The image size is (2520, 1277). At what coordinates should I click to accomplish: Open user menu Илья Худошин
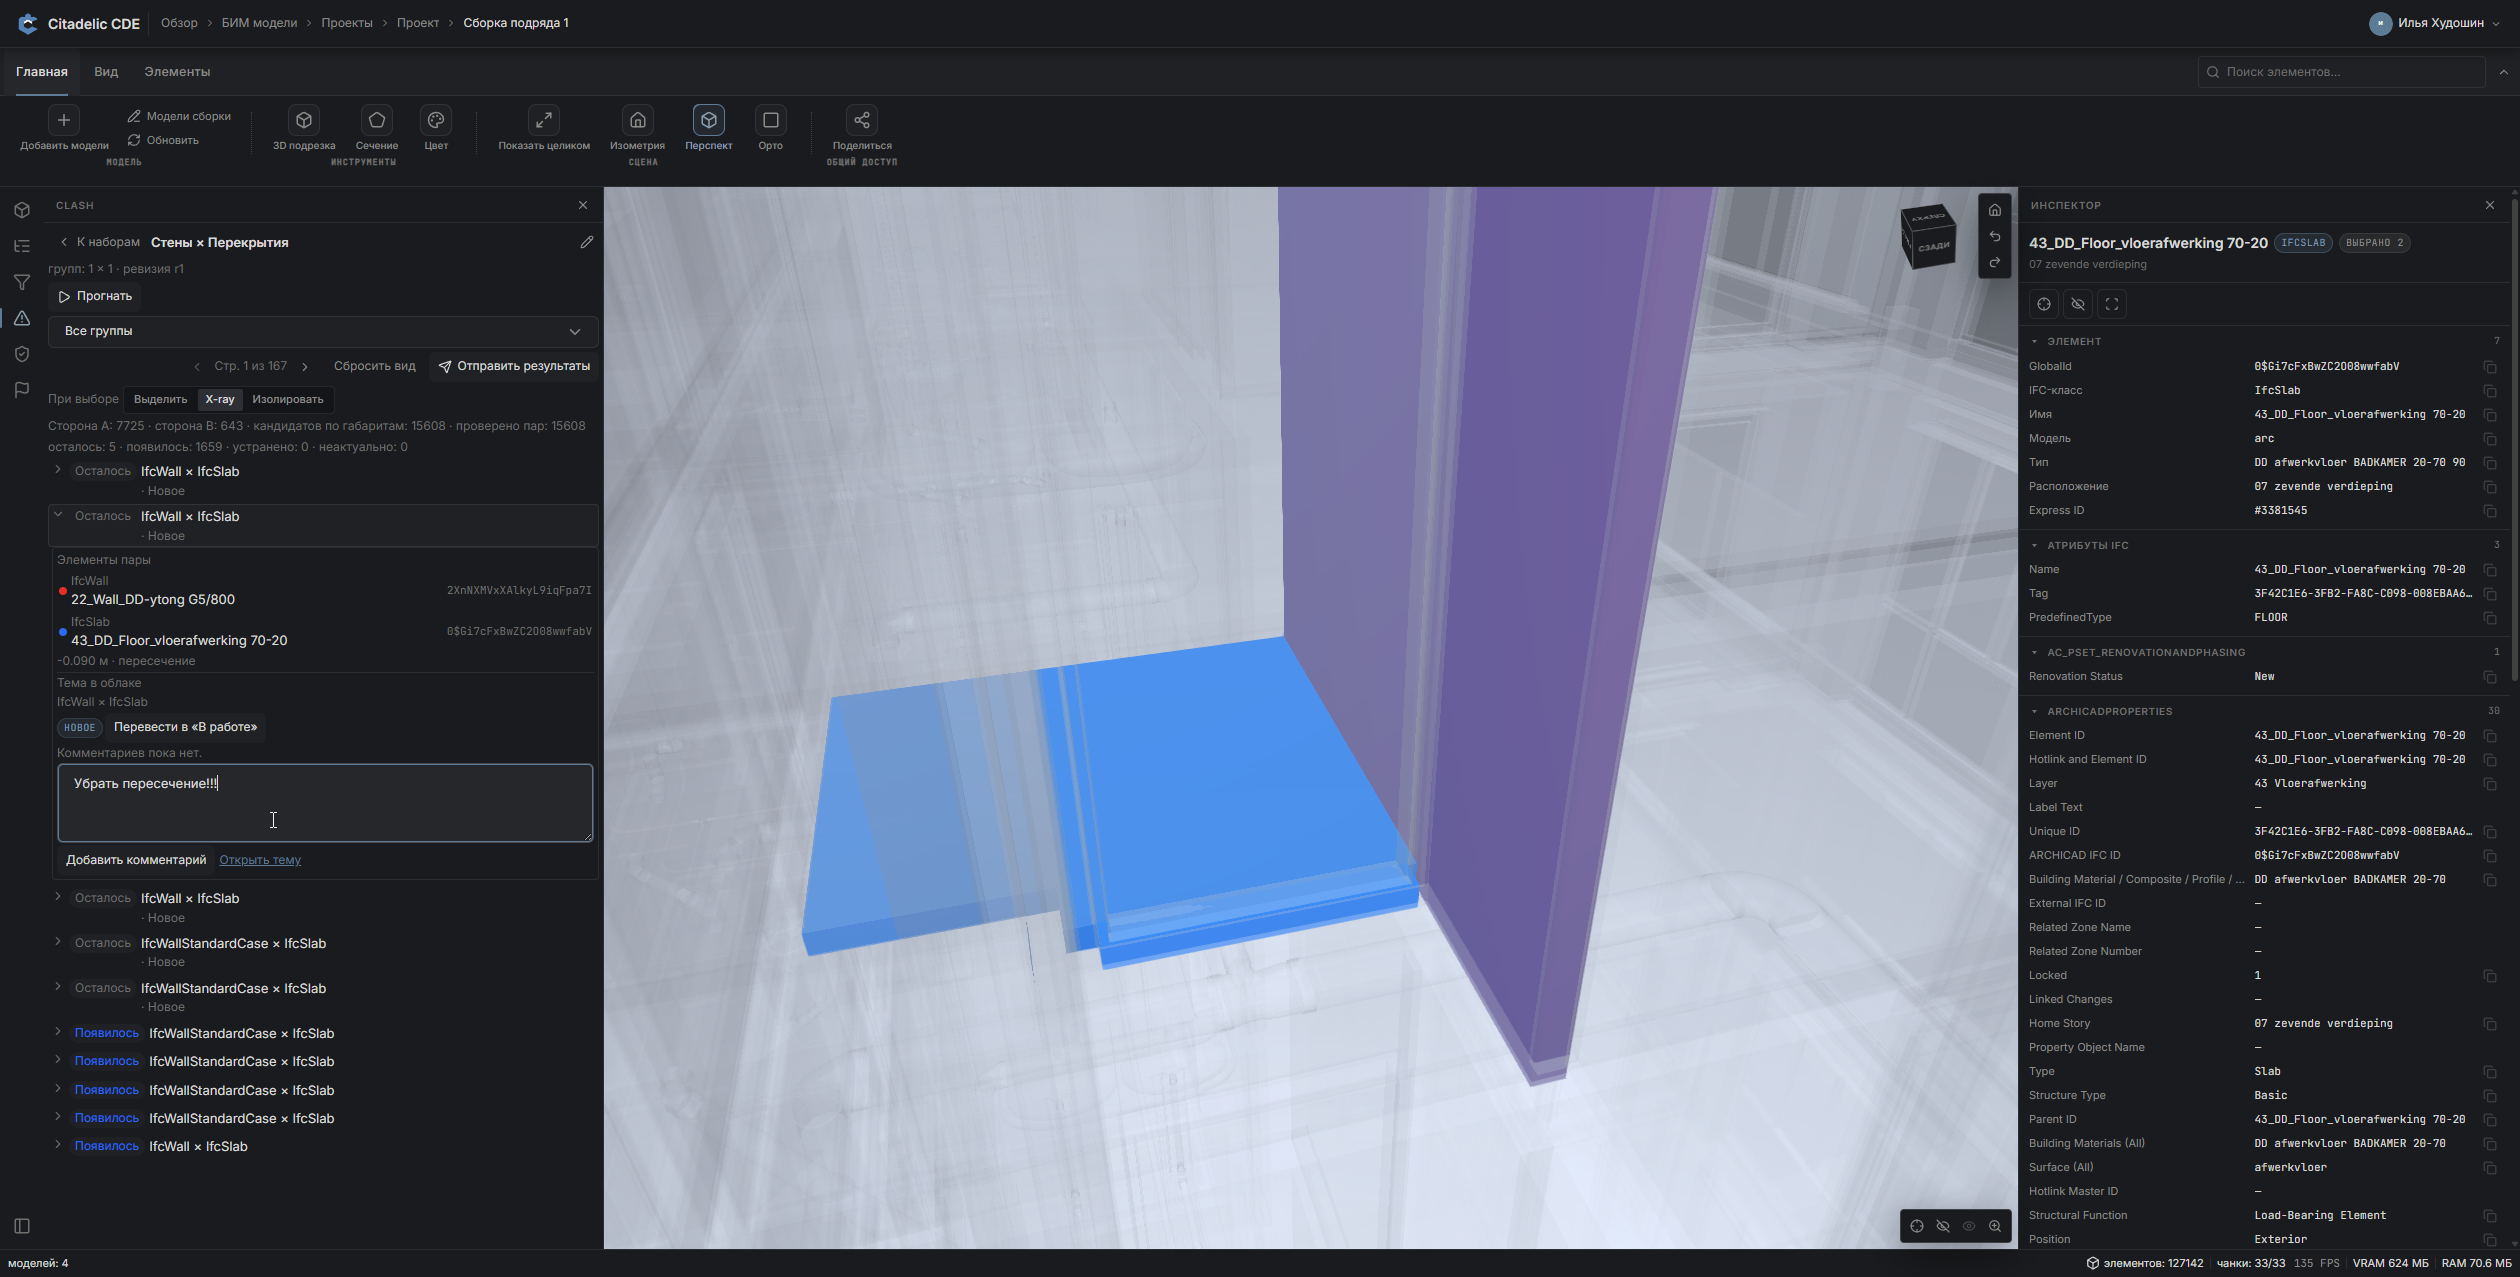pyautogui.click(x=2434, y=23)
